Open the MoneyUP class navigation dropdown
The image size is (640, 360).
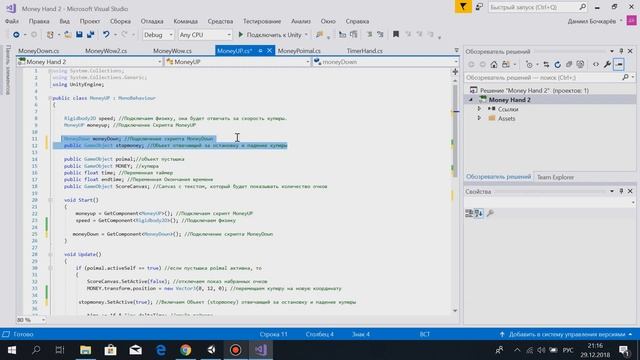tap(238, 62)
